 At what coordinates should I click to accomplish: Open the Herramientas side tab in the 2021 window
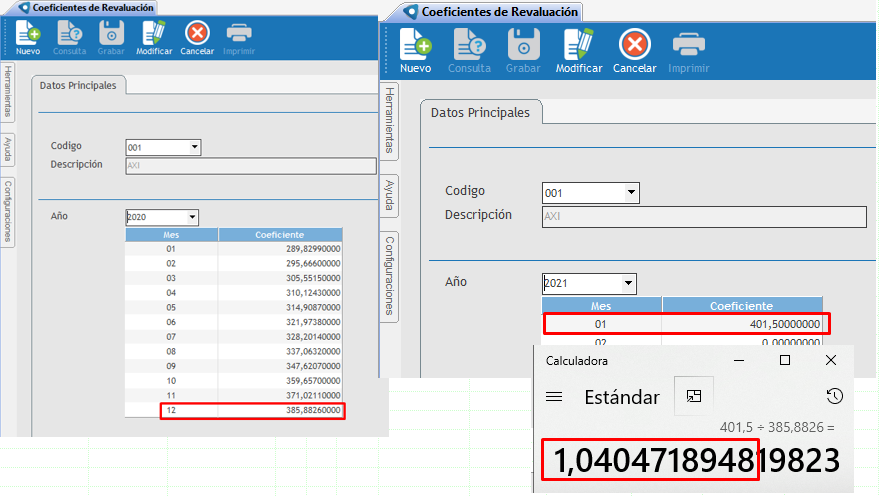click(390, 122)
